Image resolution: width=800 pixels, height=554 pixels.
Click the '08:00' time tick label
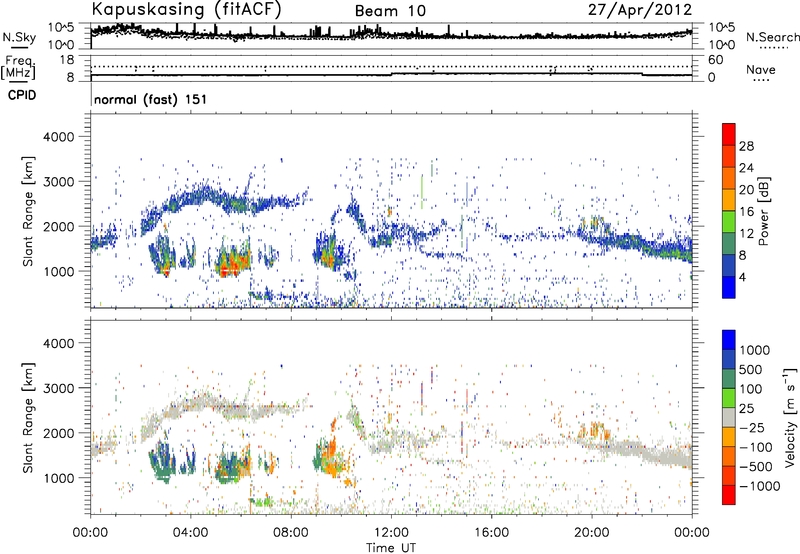click(291, 533)
